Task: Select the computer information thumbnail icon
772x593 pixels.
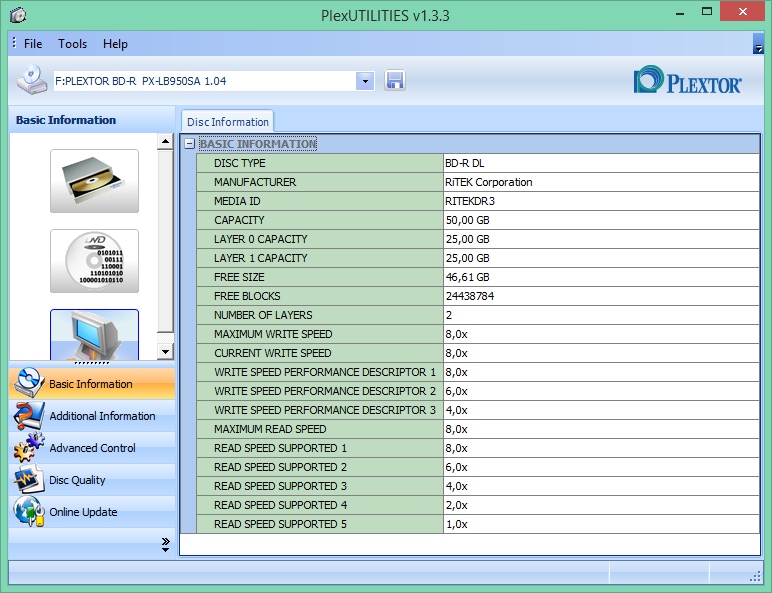Action: [94, 334]
